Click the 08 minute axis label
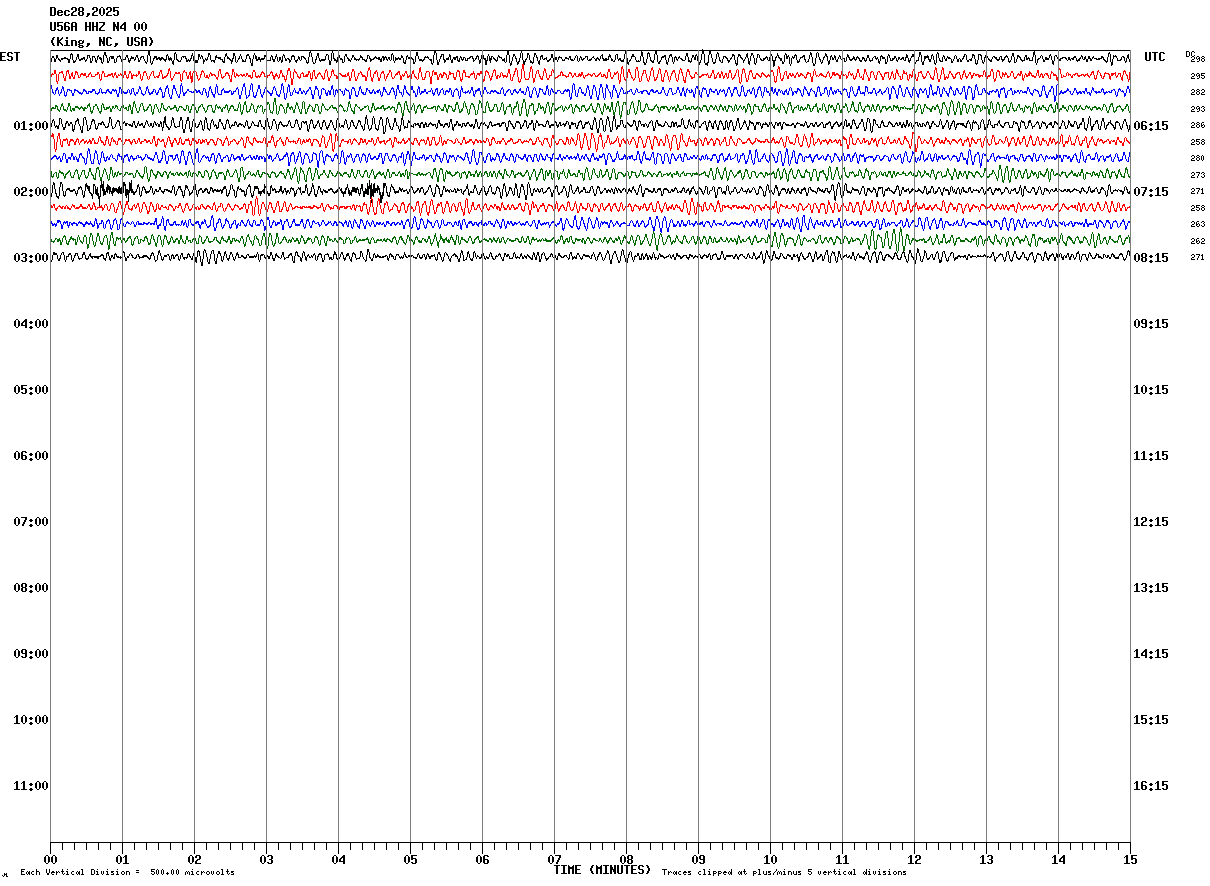 pyautogui.click(x=626, y=859)
